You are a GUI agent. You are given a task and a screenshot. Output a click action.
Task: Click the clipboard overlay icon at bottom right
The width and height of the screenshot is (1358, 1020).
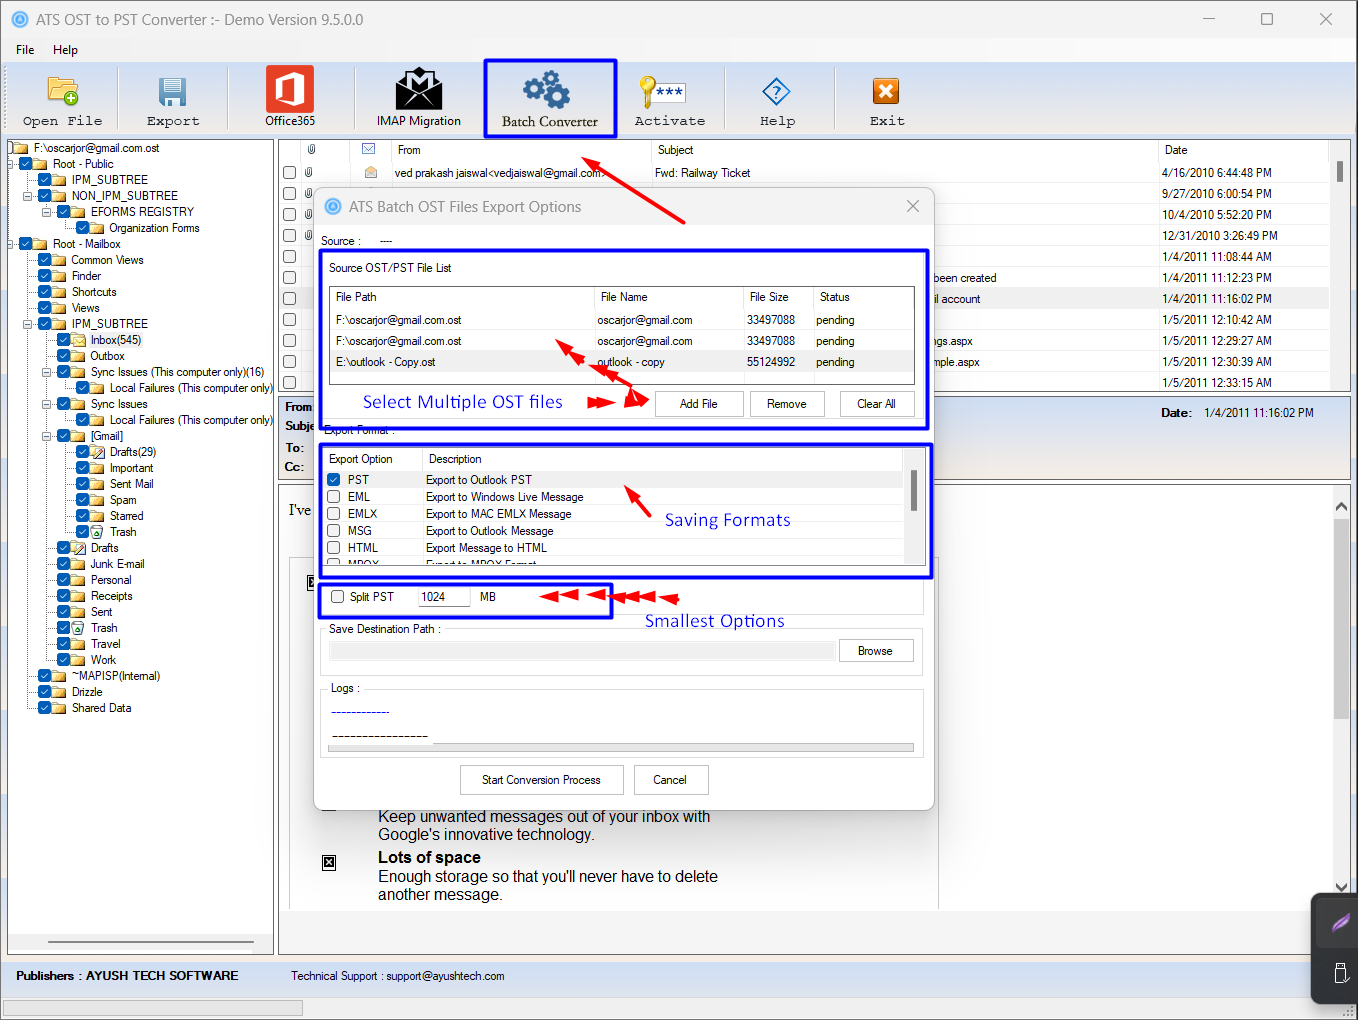[x=1340, y=972]
